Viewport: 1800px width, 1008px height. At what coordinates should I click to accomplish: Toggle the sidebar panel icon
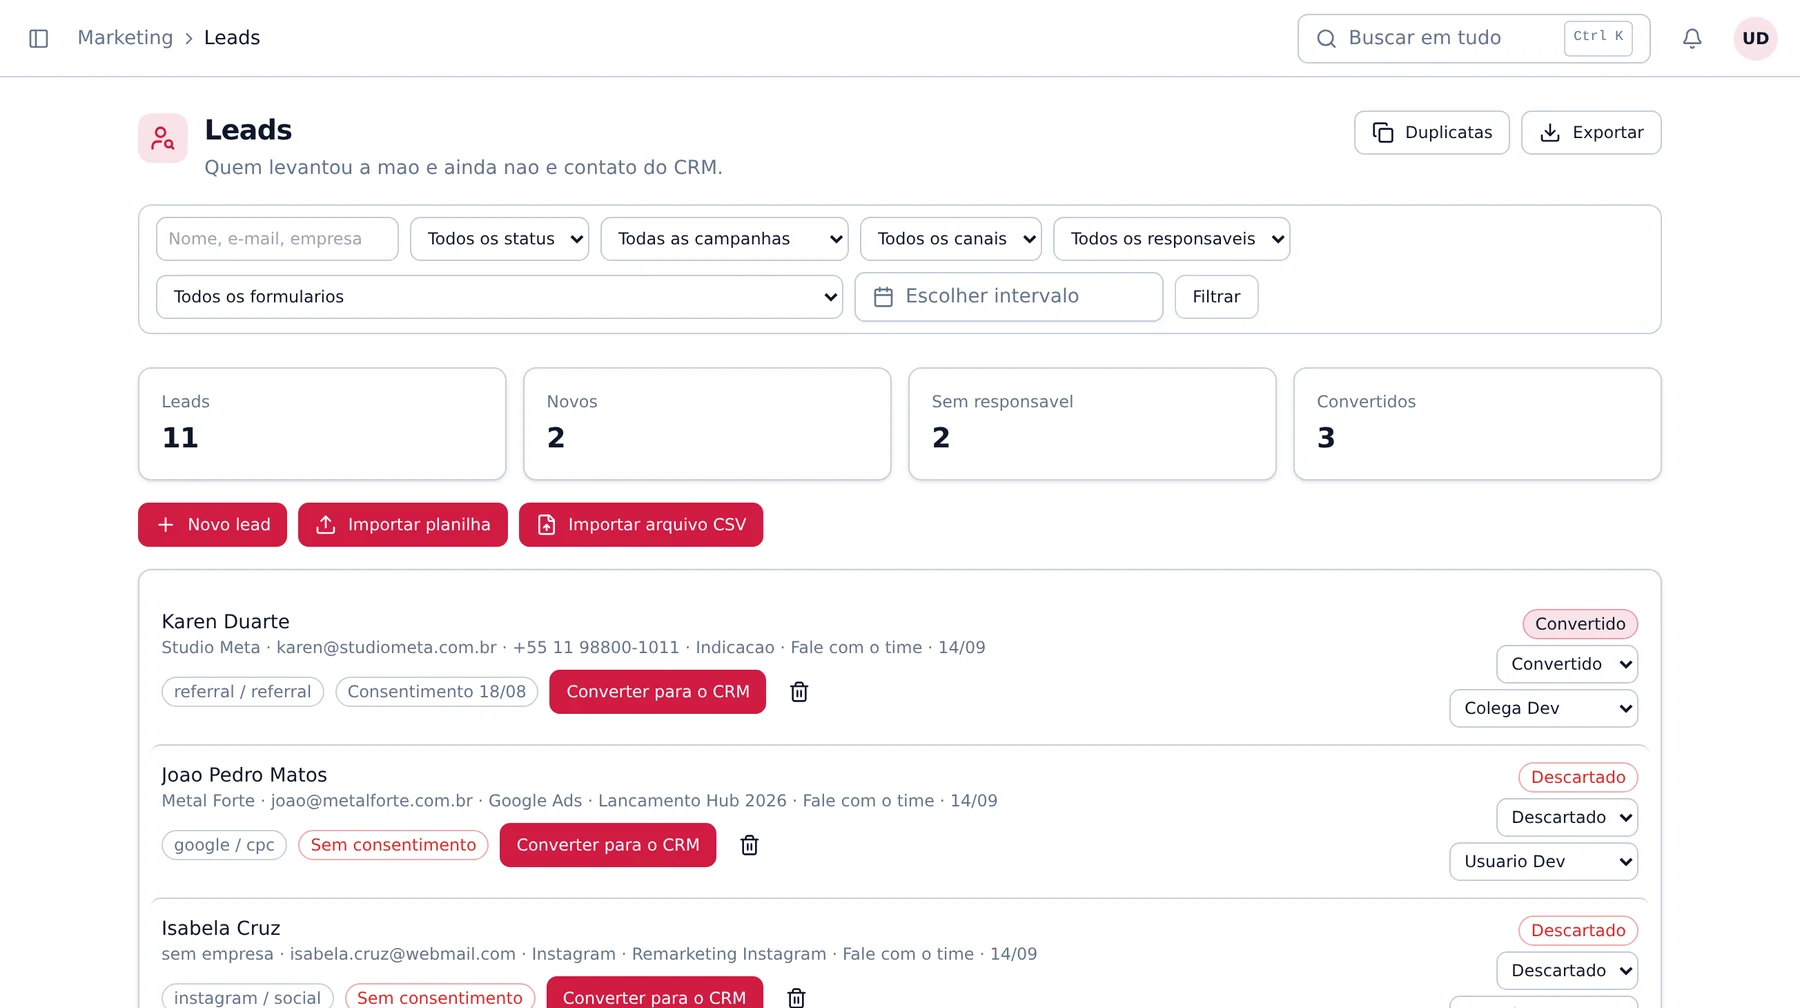click(x=39, y=38)
